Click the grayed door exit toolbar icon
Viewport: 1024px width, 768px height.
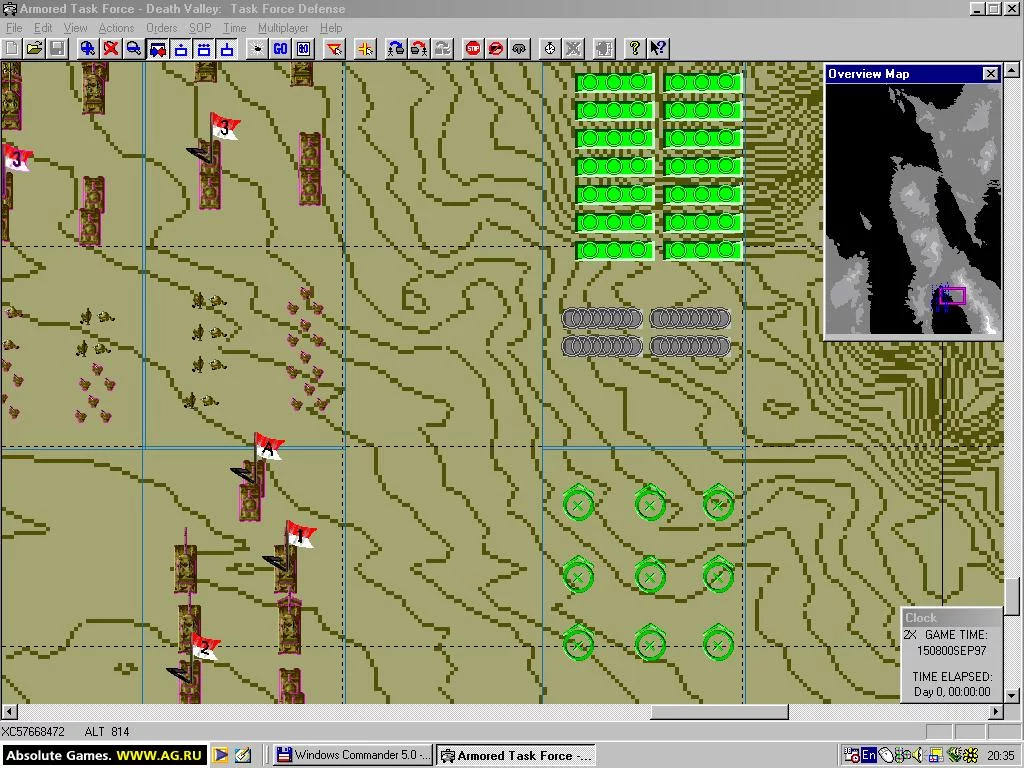click(x=604, y=48)
